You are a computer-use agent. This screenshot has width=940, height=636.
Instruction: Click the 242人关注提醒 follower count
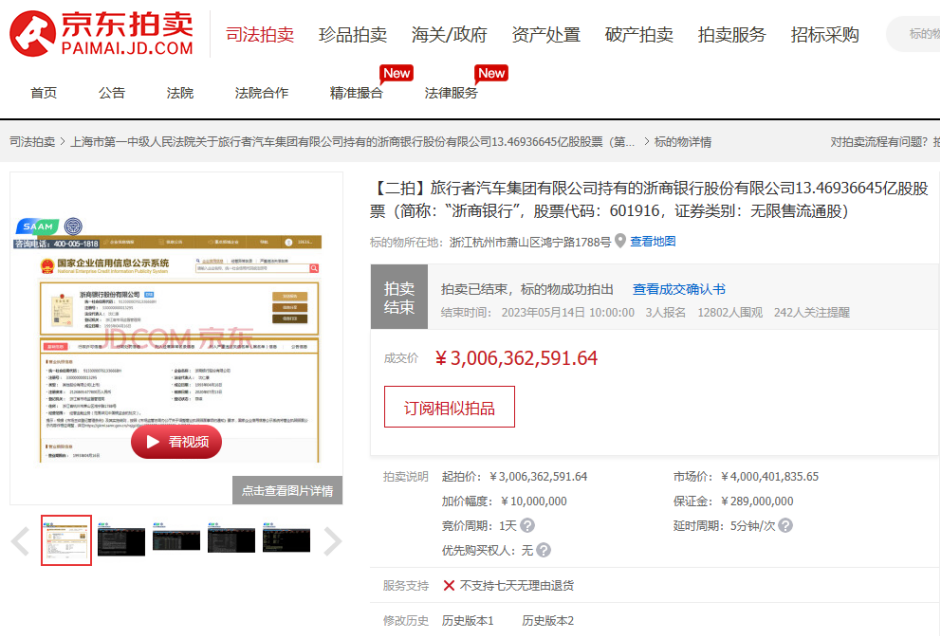(812, 312)
